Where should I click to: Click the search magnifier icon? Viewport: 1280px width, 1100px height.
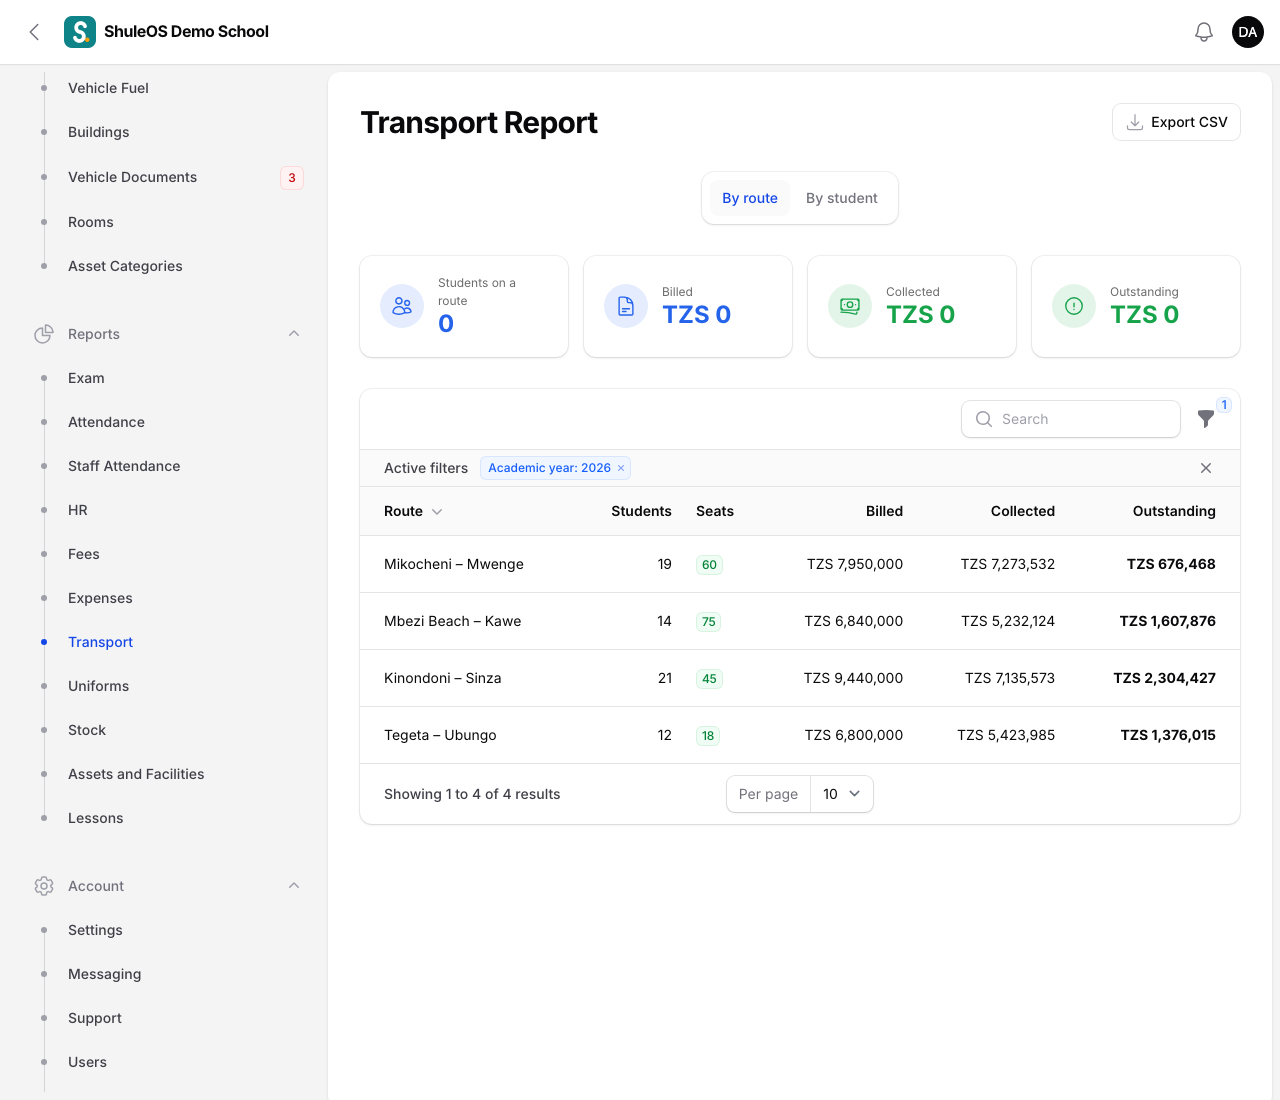(984, 419)
